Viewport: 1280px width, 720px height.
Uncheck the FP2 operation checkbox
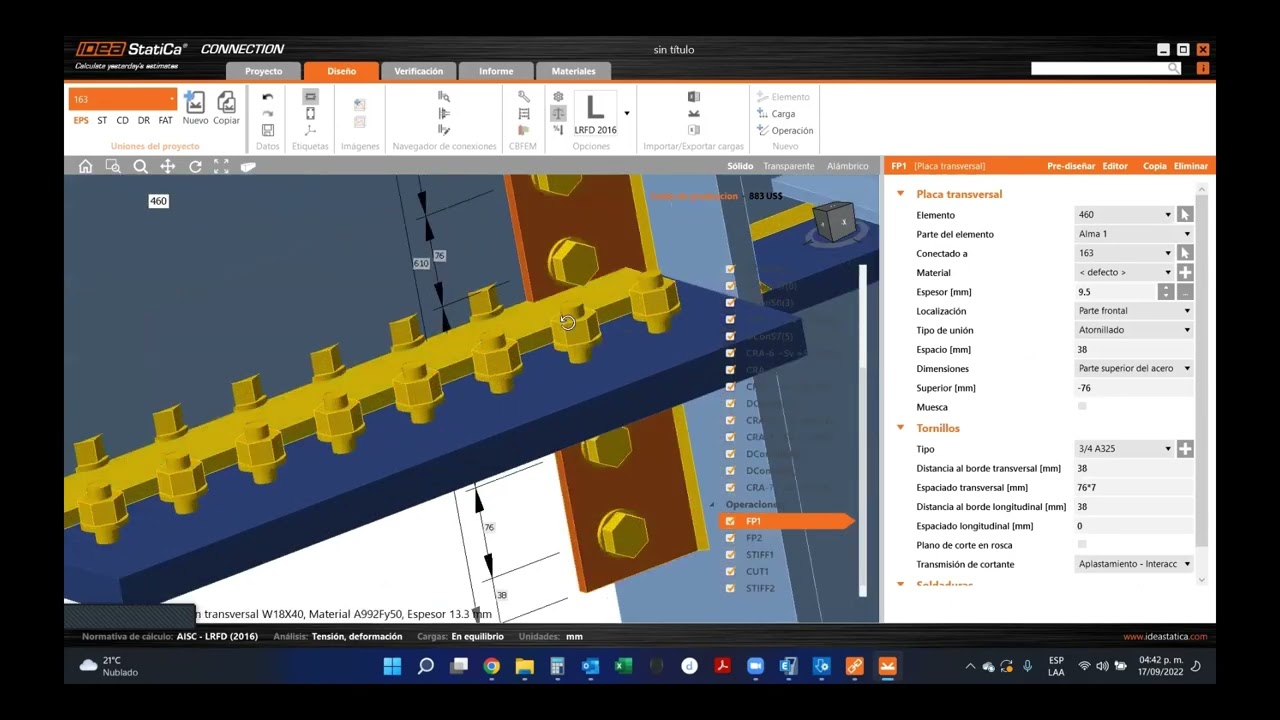[730, 538]
